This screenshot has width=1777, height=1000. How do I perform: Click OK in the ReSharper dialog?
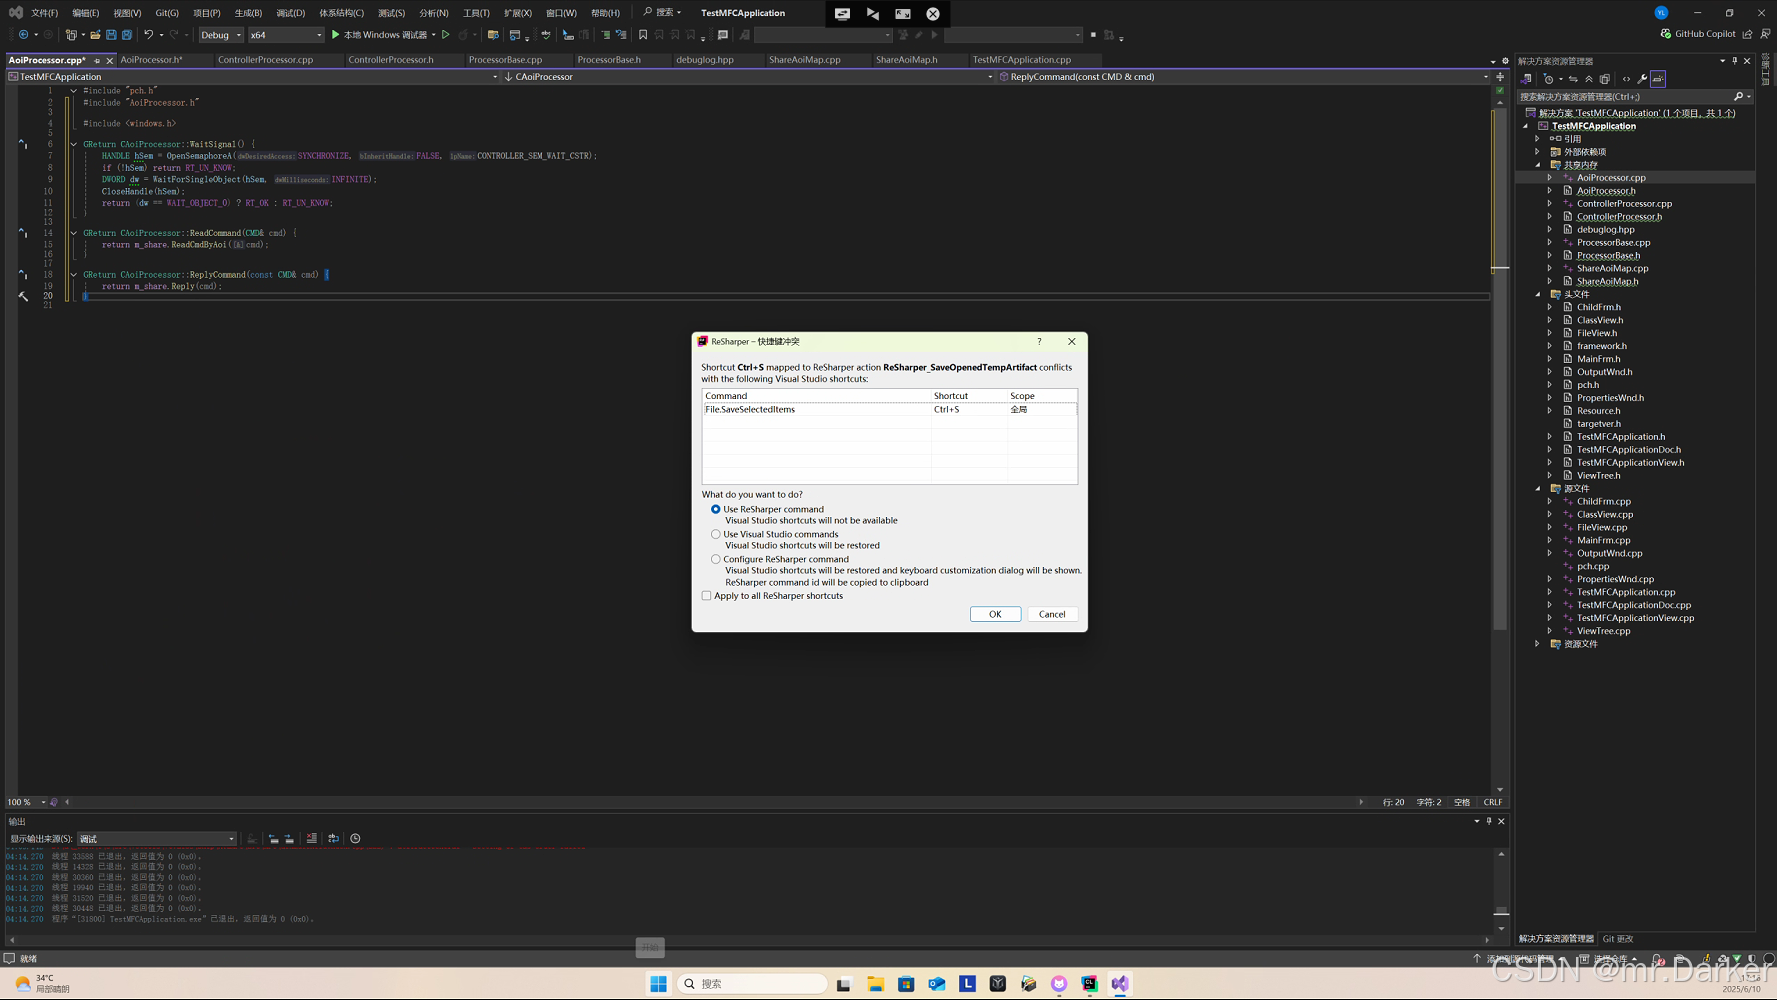pos(995,613)
